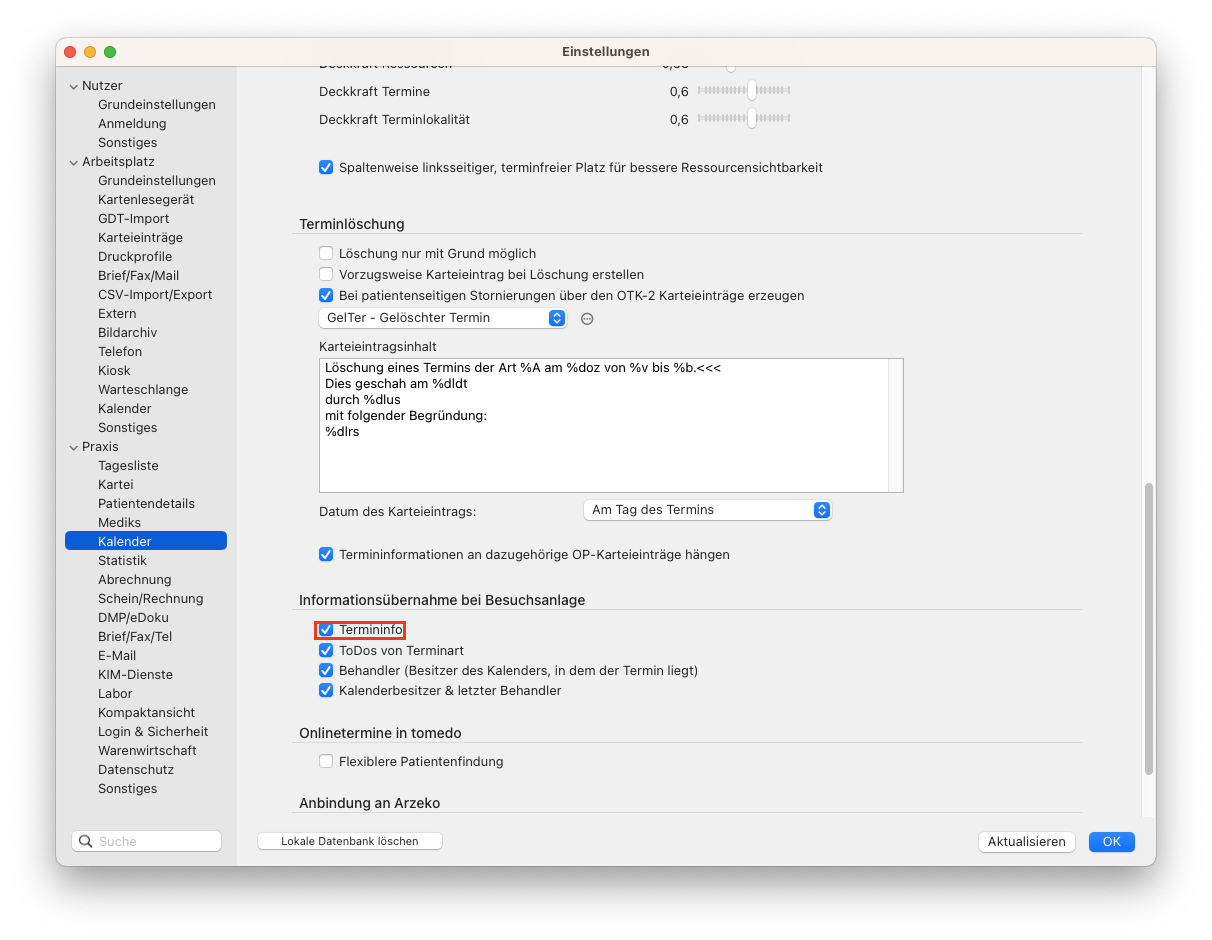Collapse the Nutzer section chevron
1212x940 pixels.
tap(73, 86)
